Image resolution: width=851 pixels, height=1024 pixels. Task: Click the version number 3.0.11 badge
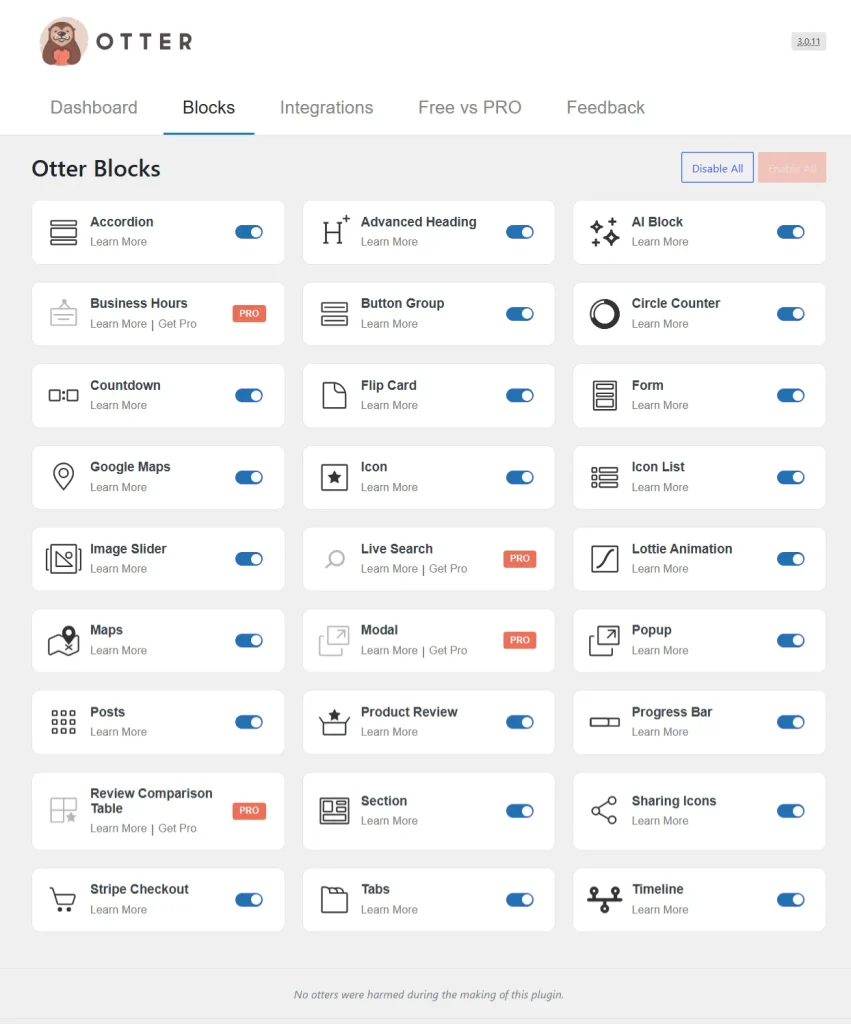(808, 41)
